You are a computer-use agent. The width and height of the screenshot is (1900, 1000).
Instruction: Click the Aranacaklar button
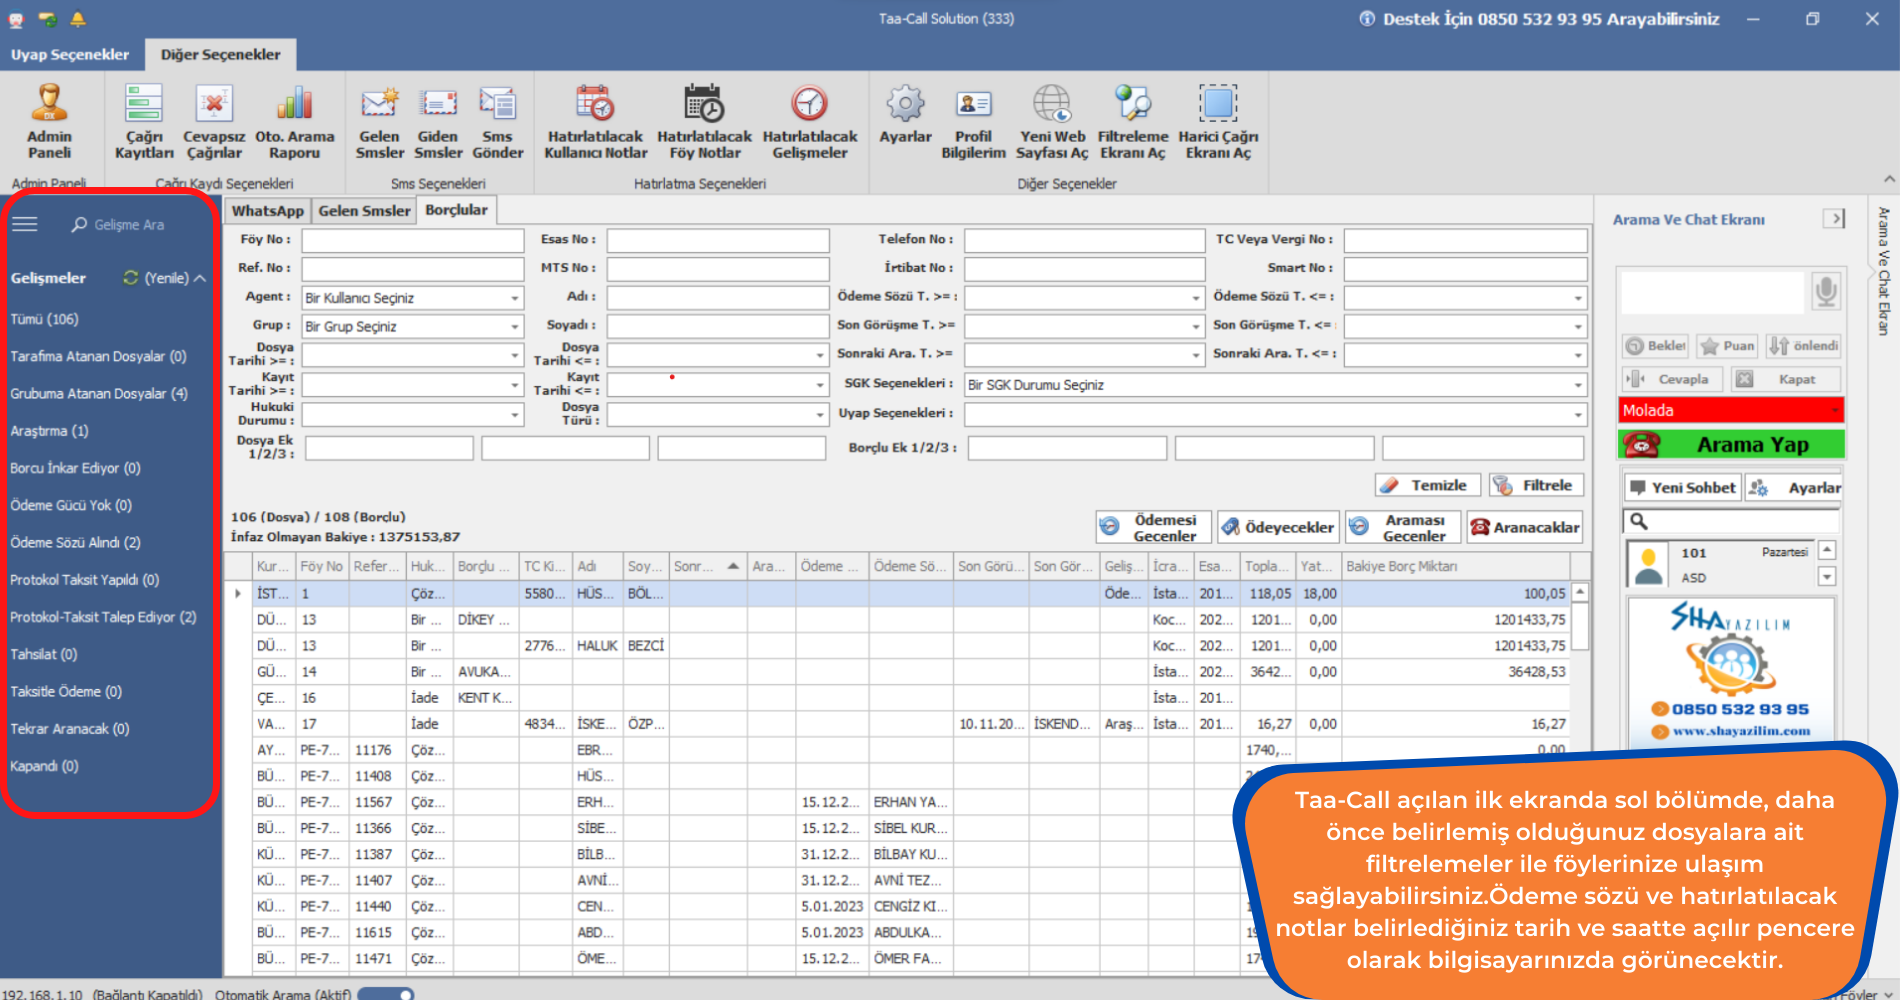[1525, 527]
